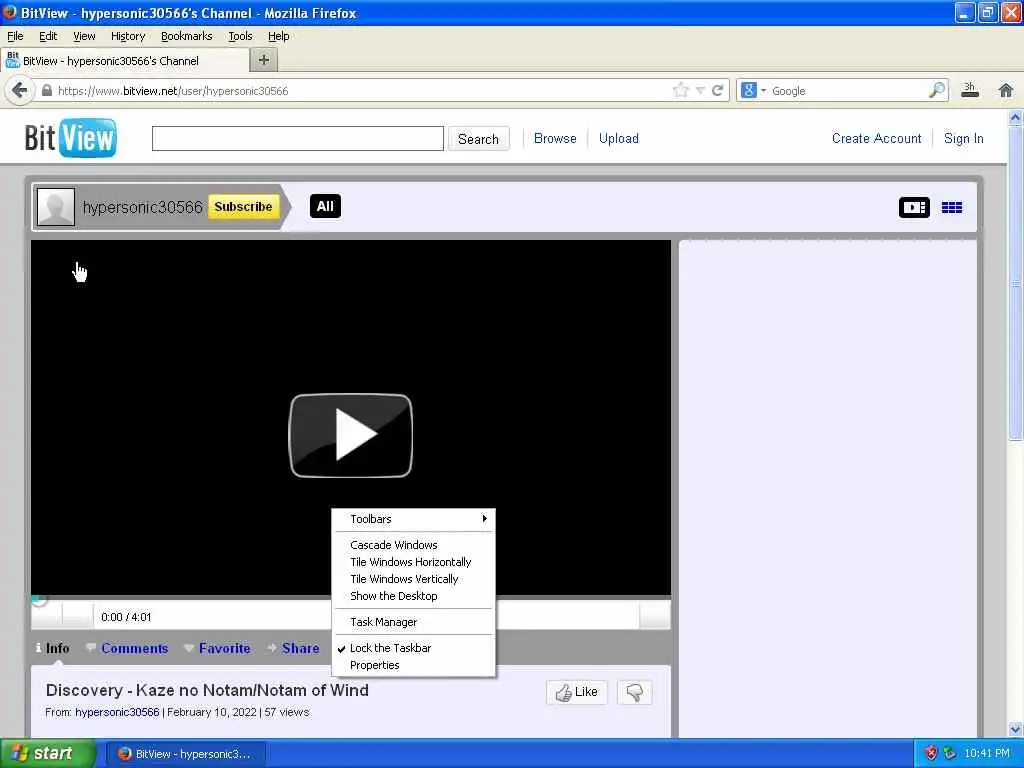Open the History menu

(128, 36)
